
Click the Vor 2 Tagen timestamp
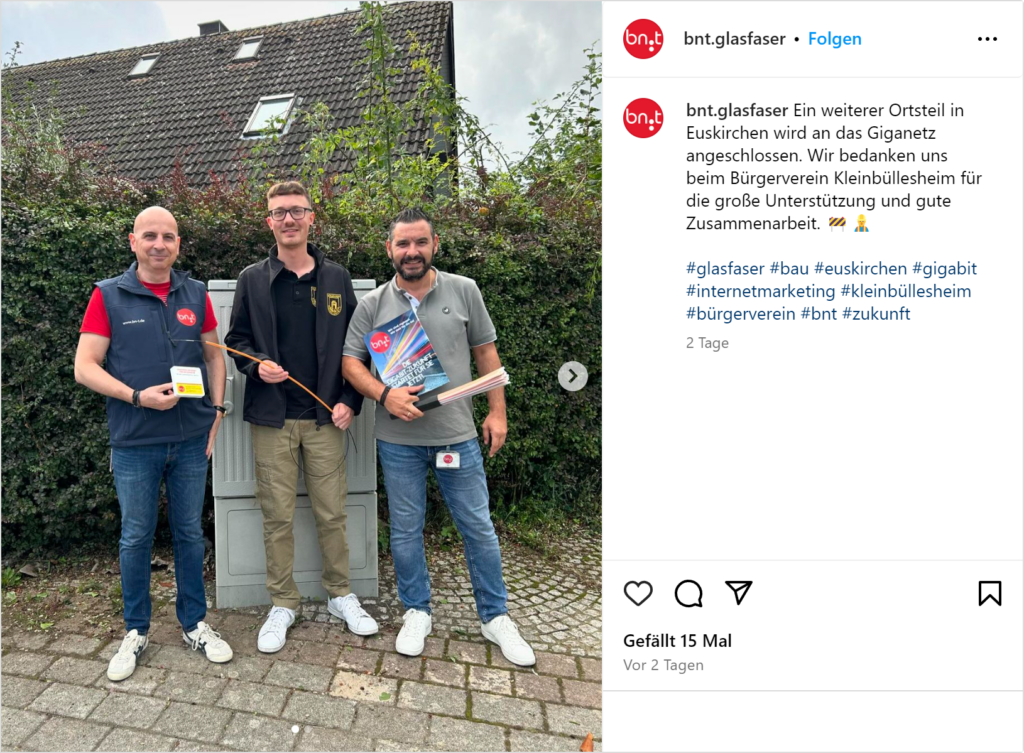[x=664, y=665]
